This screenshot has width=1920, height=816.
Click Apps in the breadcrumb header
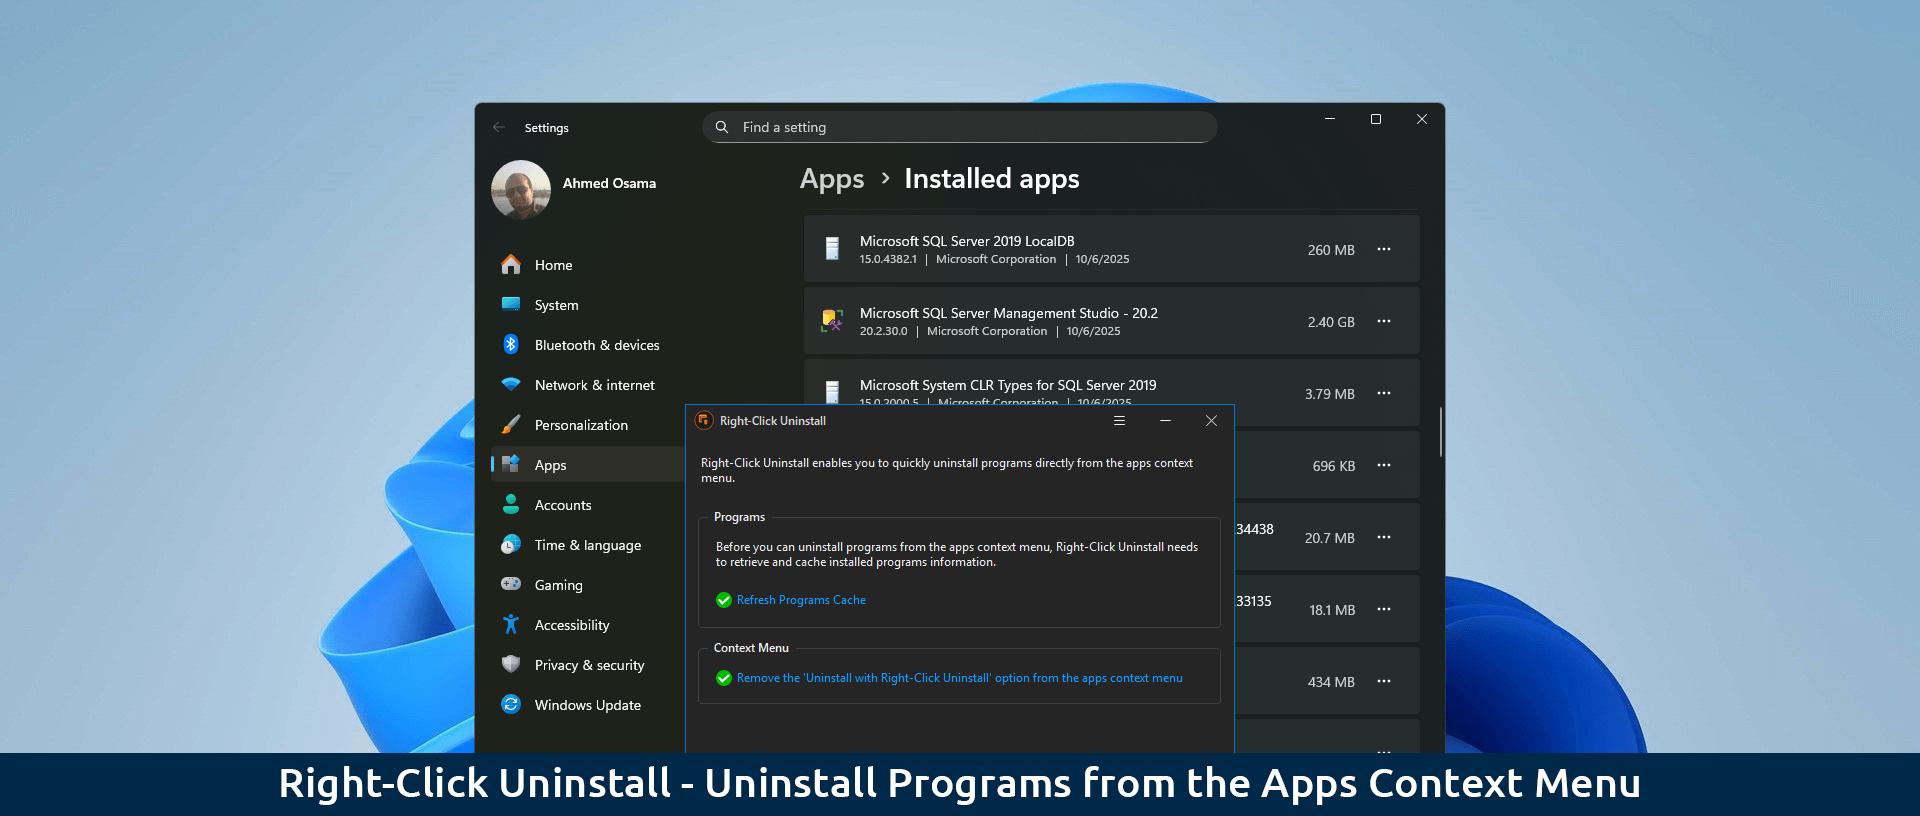click(832, 179)
